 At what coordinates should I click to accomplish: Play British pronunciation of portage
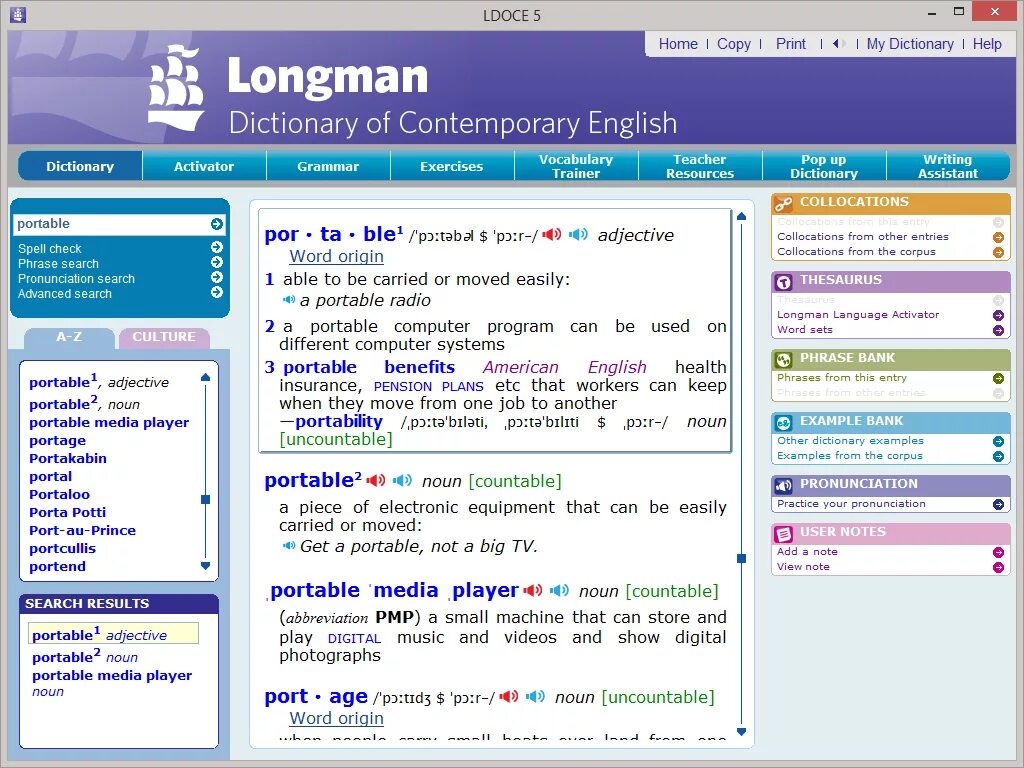tap(509, 696)
